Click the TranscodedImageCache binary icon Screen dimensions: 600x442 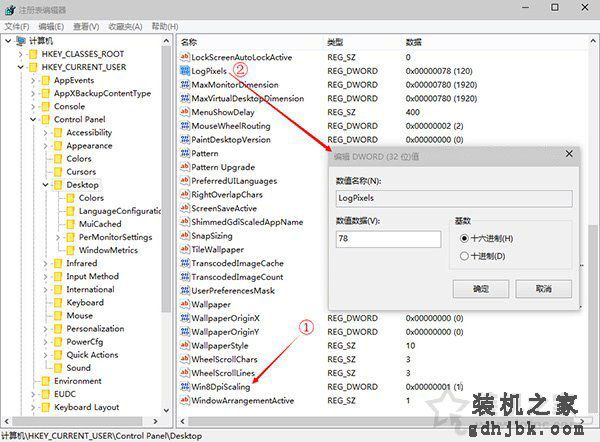coord(185,263)
